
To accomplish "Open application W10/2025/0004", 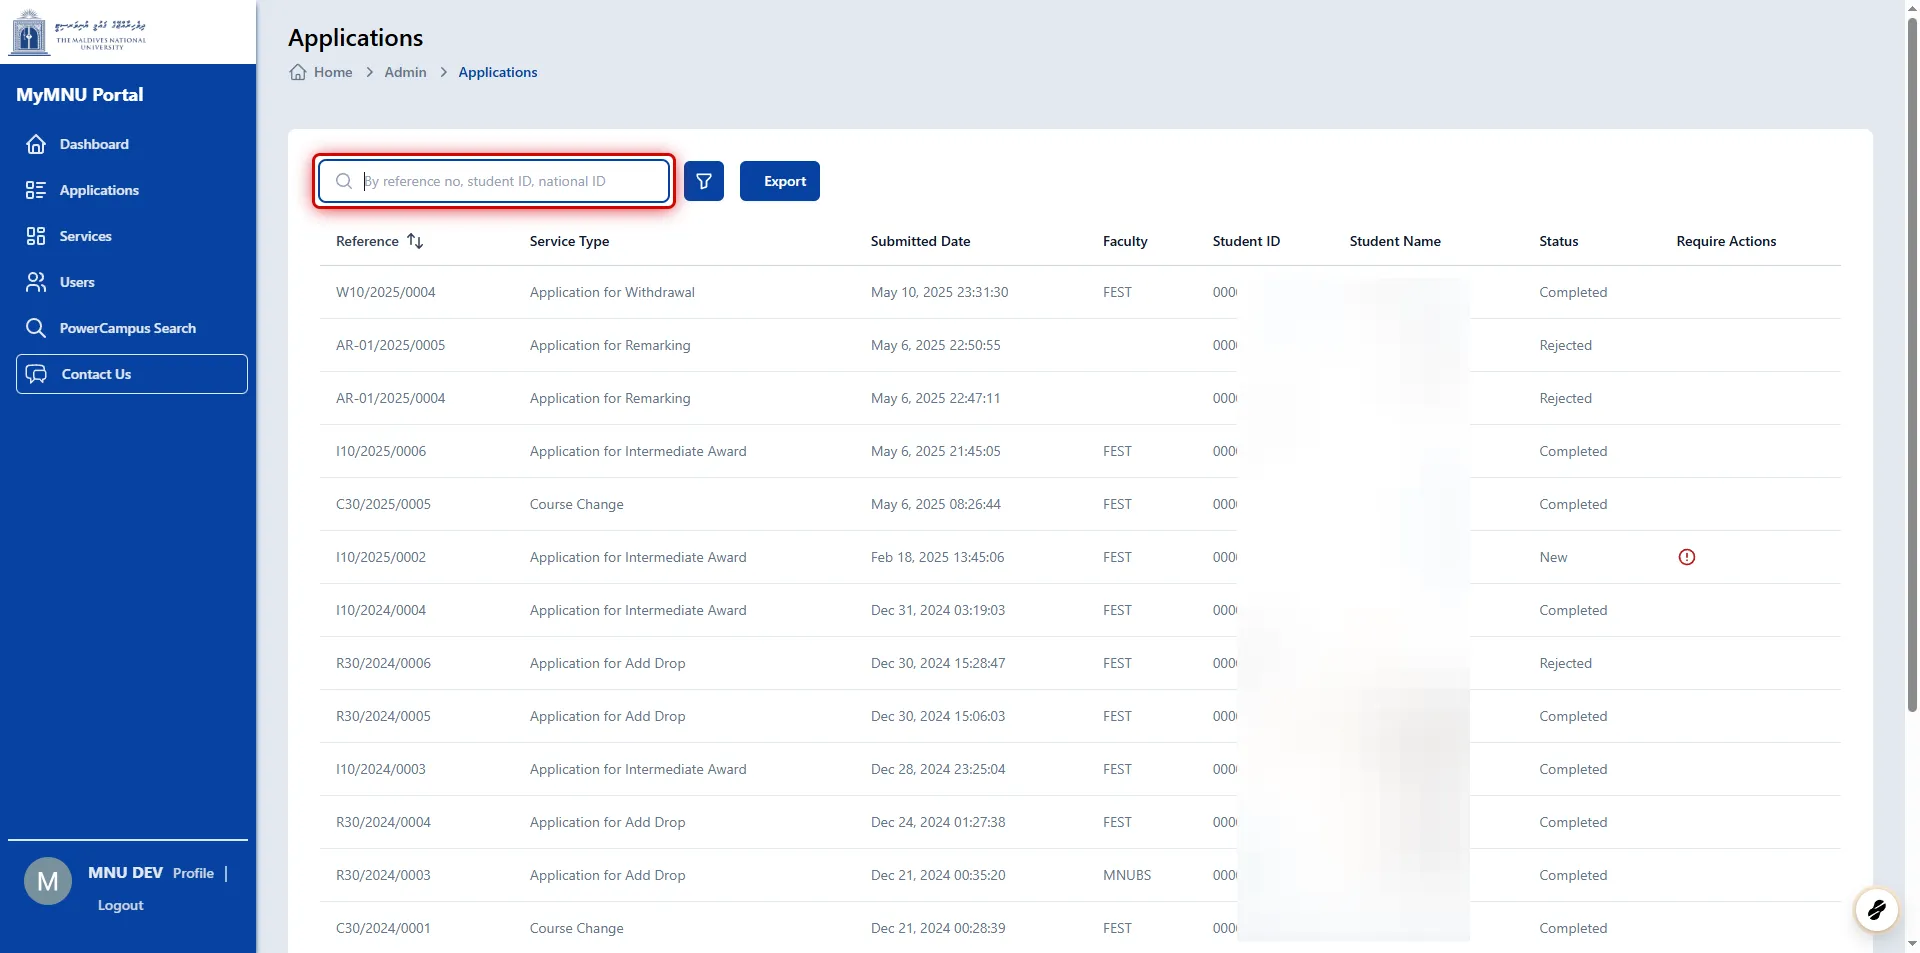I will [x=386, y=292].
